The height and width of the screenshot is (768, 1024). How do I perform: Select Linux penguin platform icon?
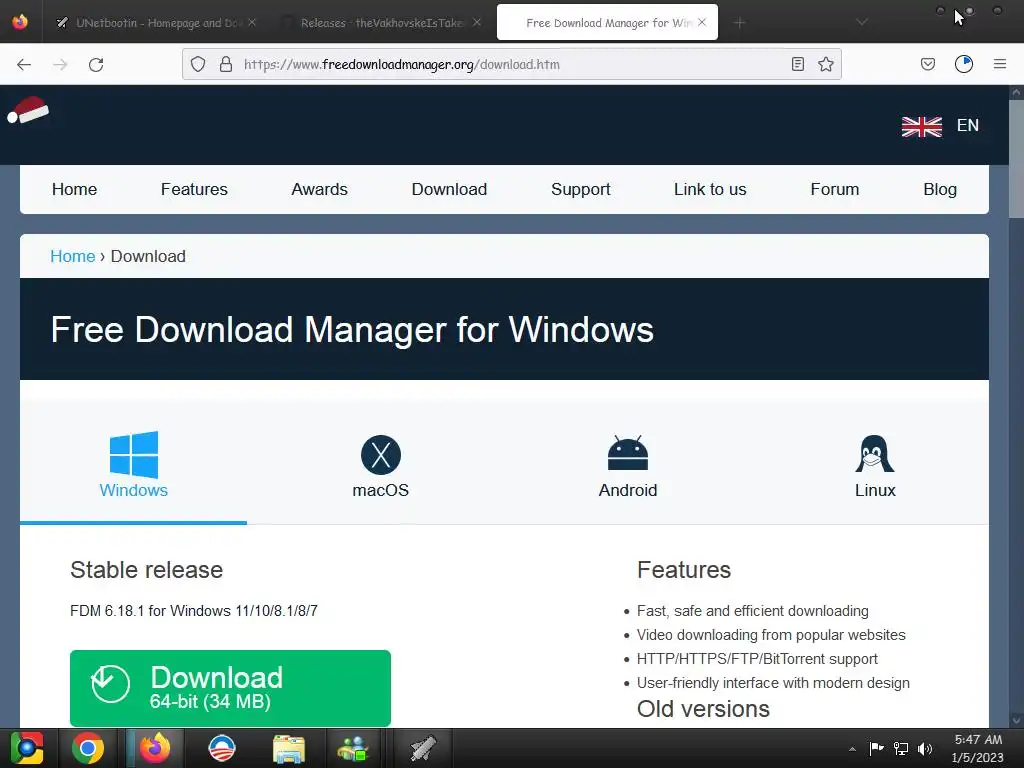tap(874, 453)
